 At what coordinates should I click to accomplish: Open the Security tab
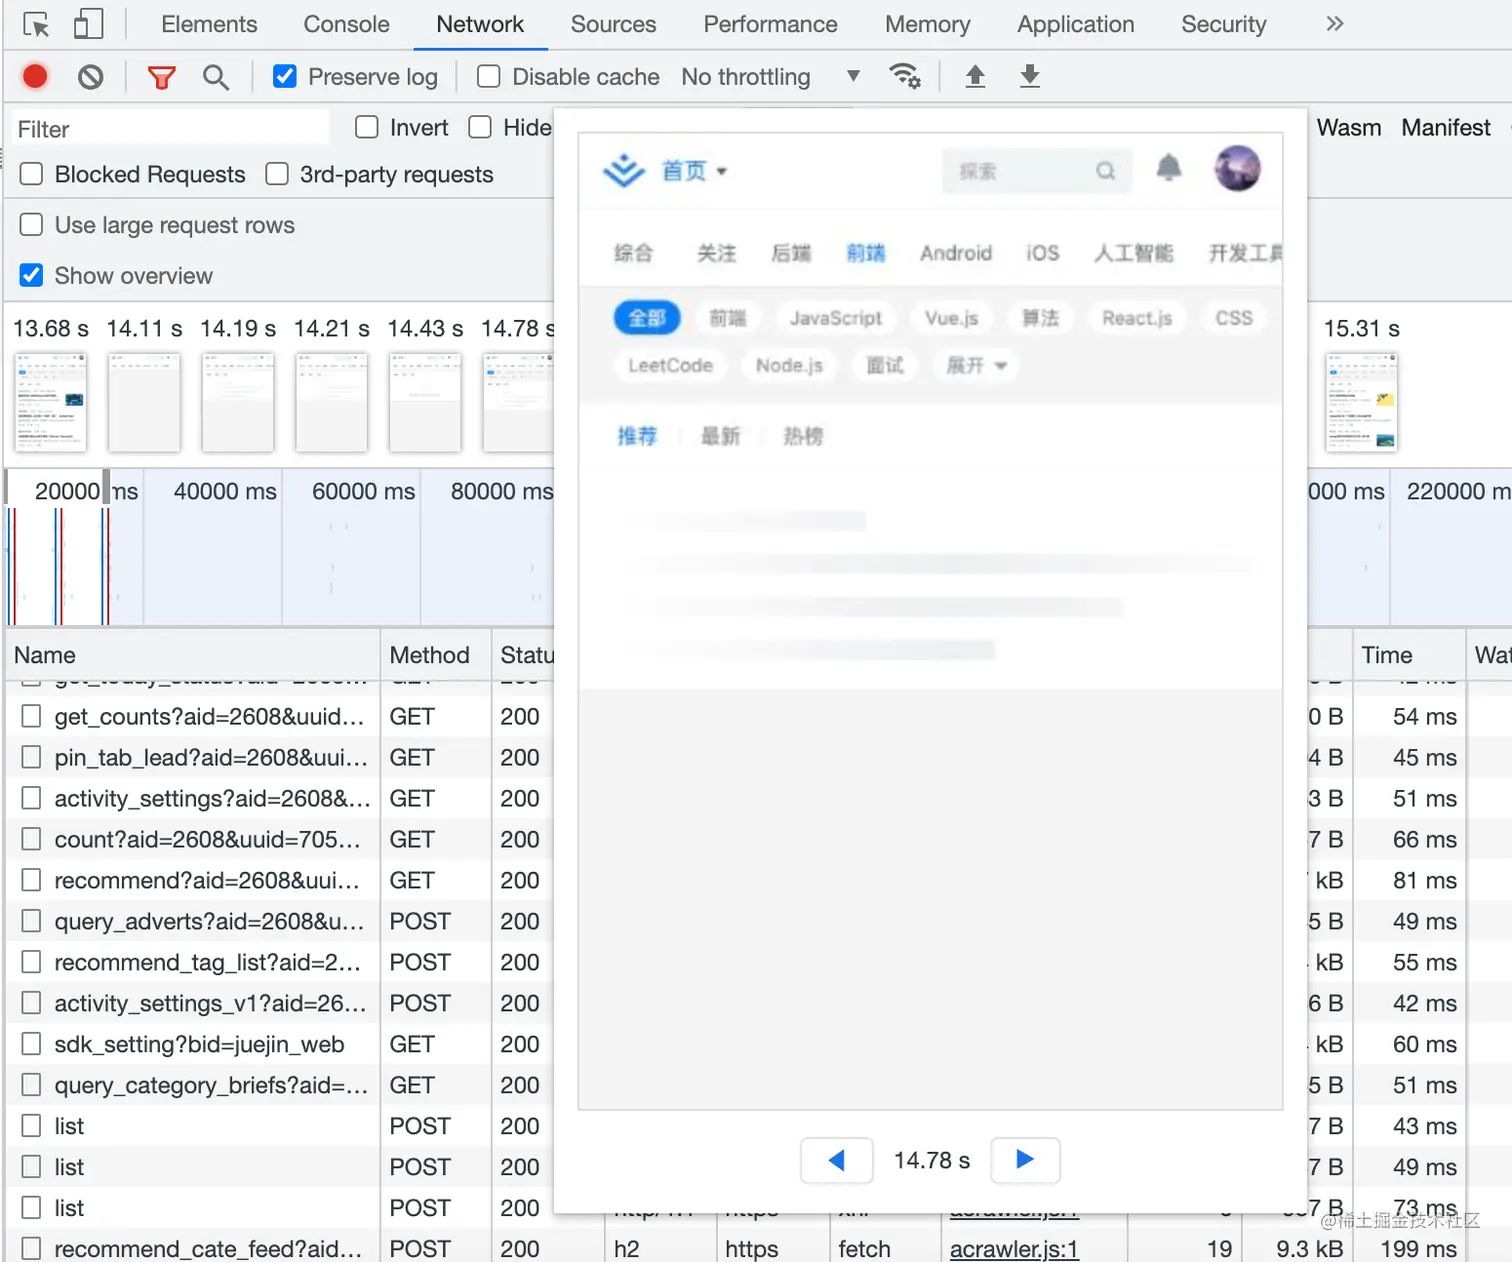1223,24
